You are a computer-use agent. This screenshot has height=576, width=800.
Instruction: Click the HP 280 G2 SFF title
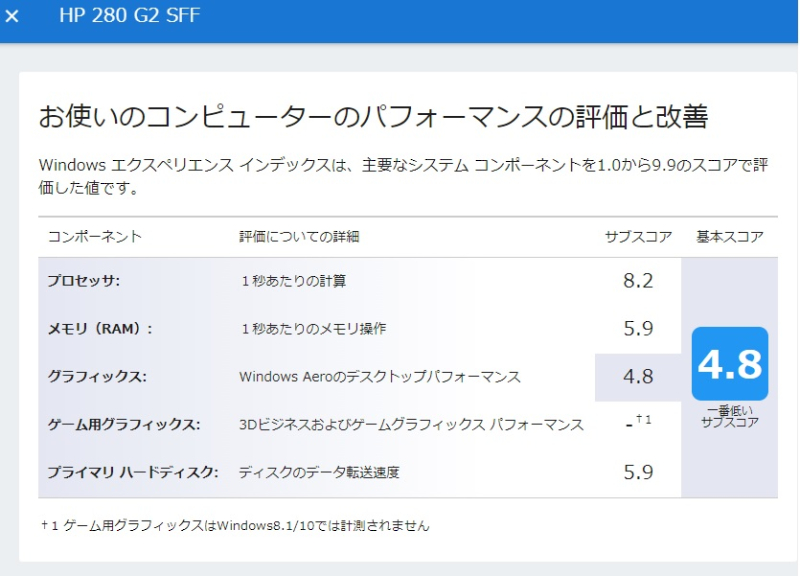130,15
